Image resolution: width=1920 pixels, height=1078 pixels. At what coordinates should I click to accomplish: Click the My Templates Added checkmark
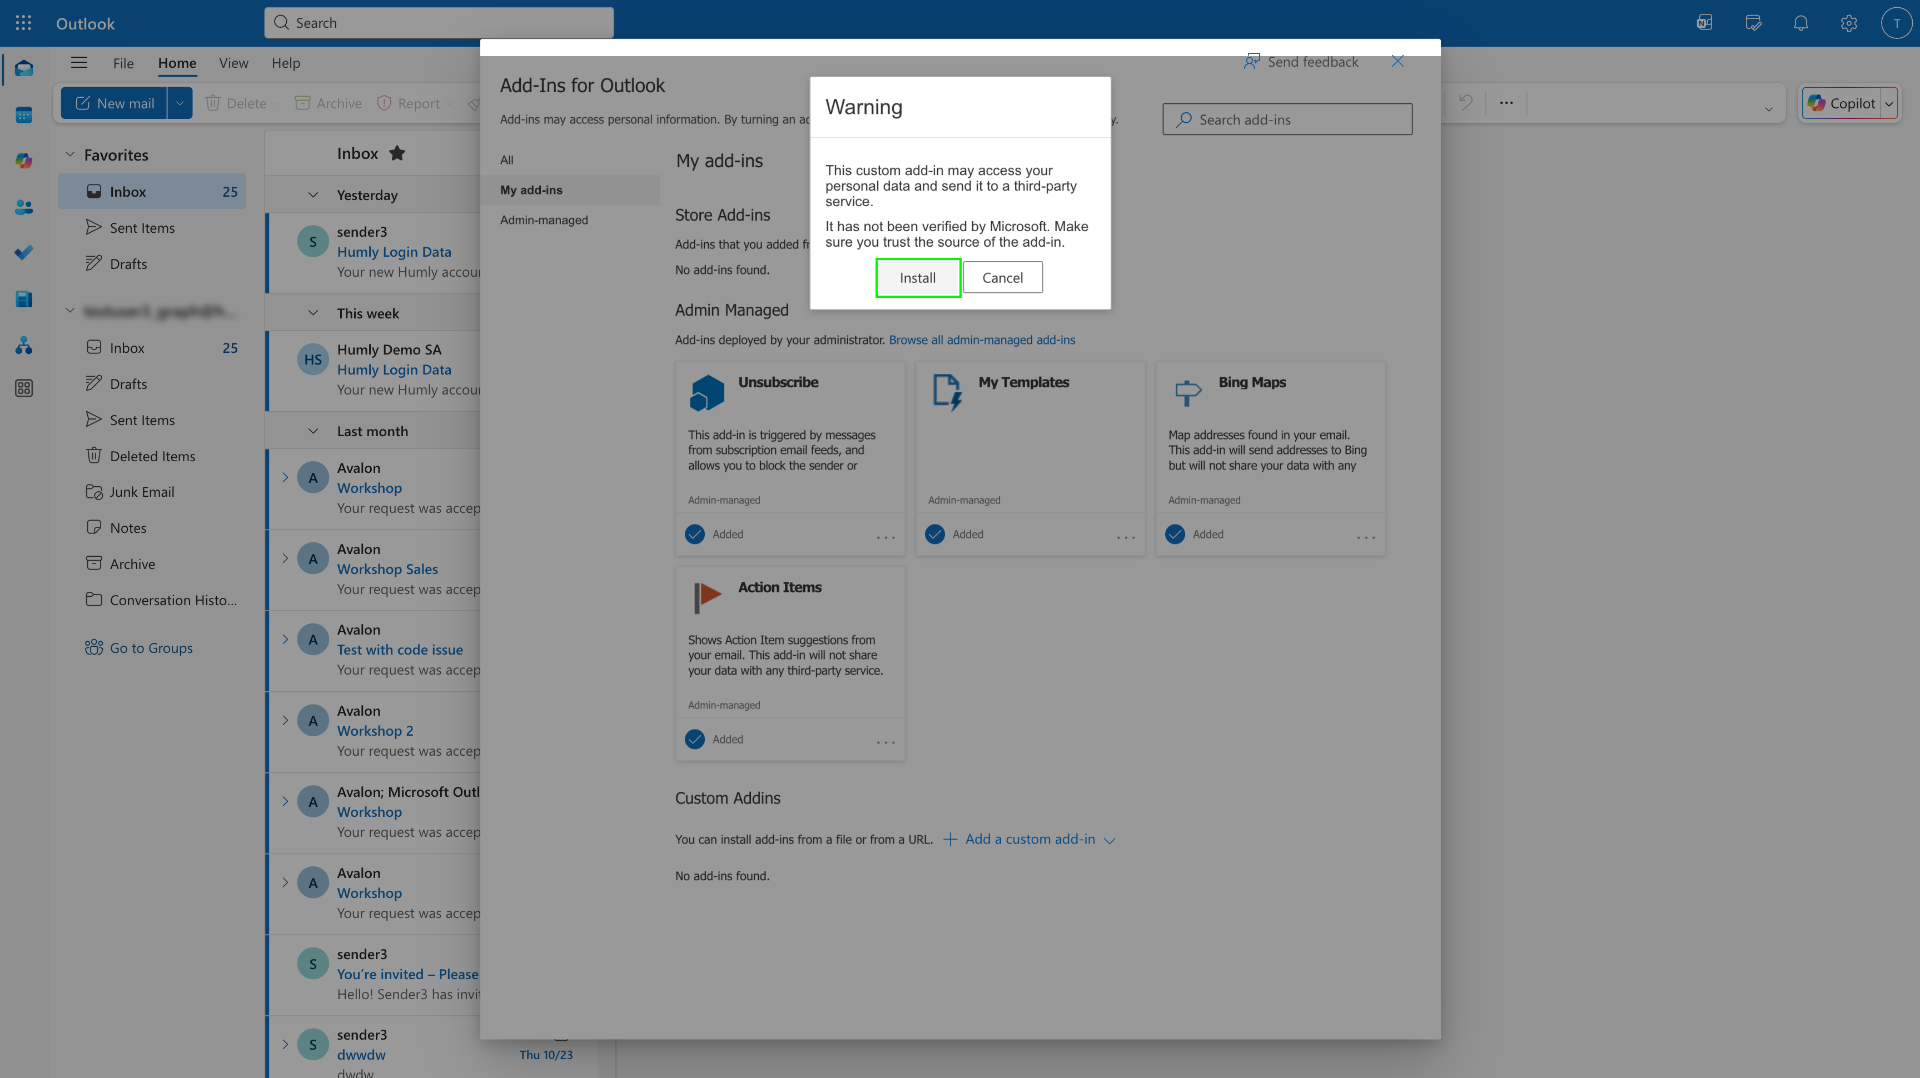[x=935, y=534]
